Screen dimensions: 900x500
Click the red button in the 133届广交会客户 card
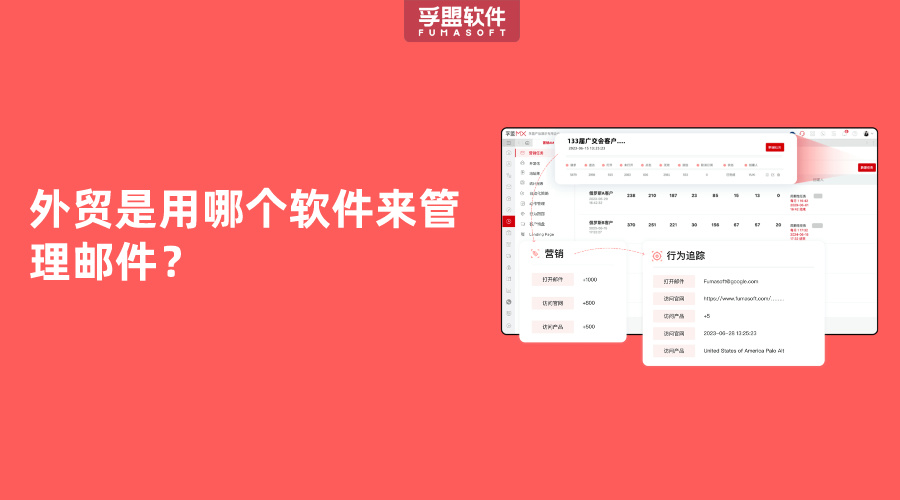click(x=774, y=148)
